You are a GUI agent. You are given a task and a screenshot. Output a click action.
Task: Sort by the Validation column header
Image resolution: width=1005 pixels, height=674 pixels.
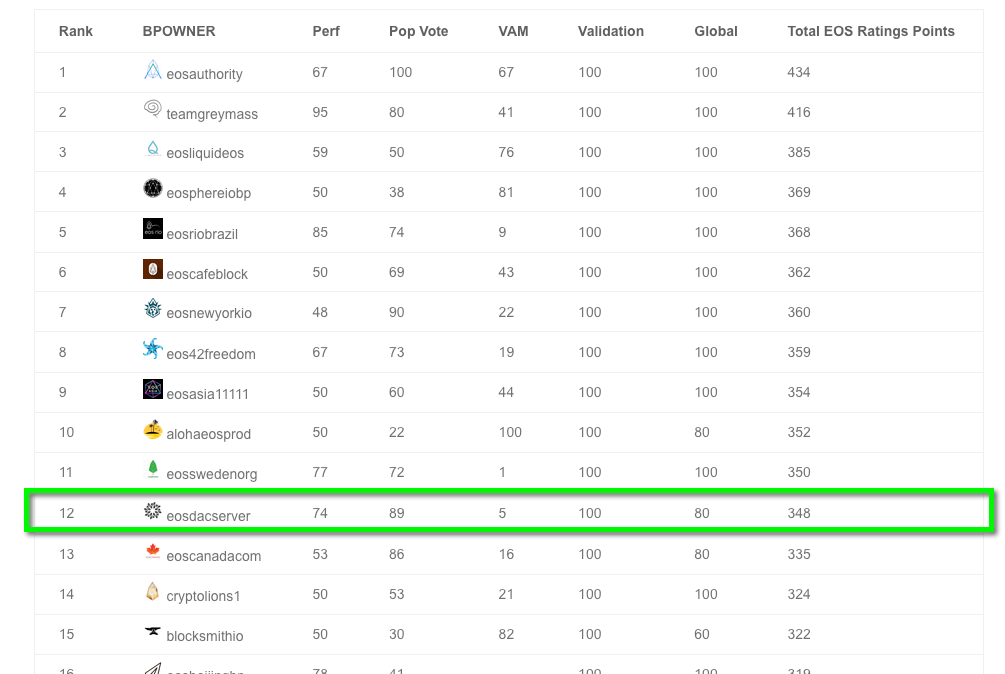[x=611, y=31]
